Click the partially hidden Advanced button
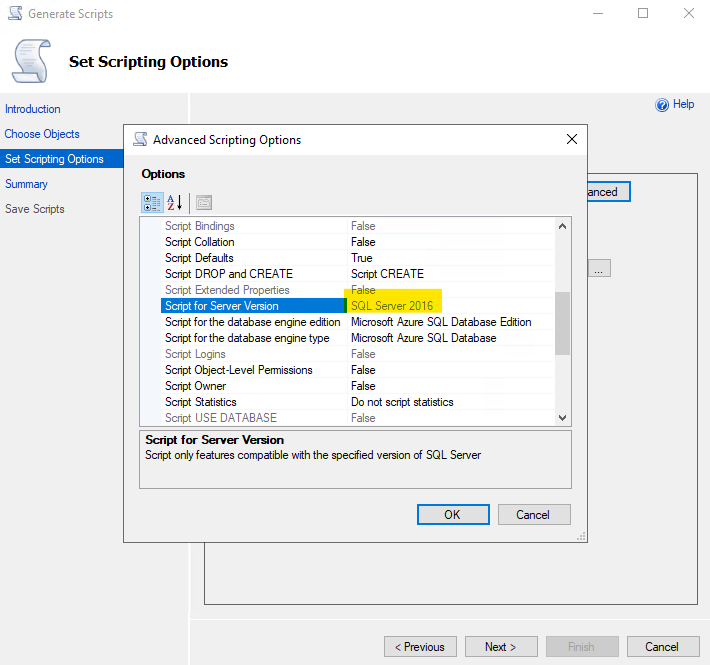Screen dimensions: 710x665 [x=609, y=192]
